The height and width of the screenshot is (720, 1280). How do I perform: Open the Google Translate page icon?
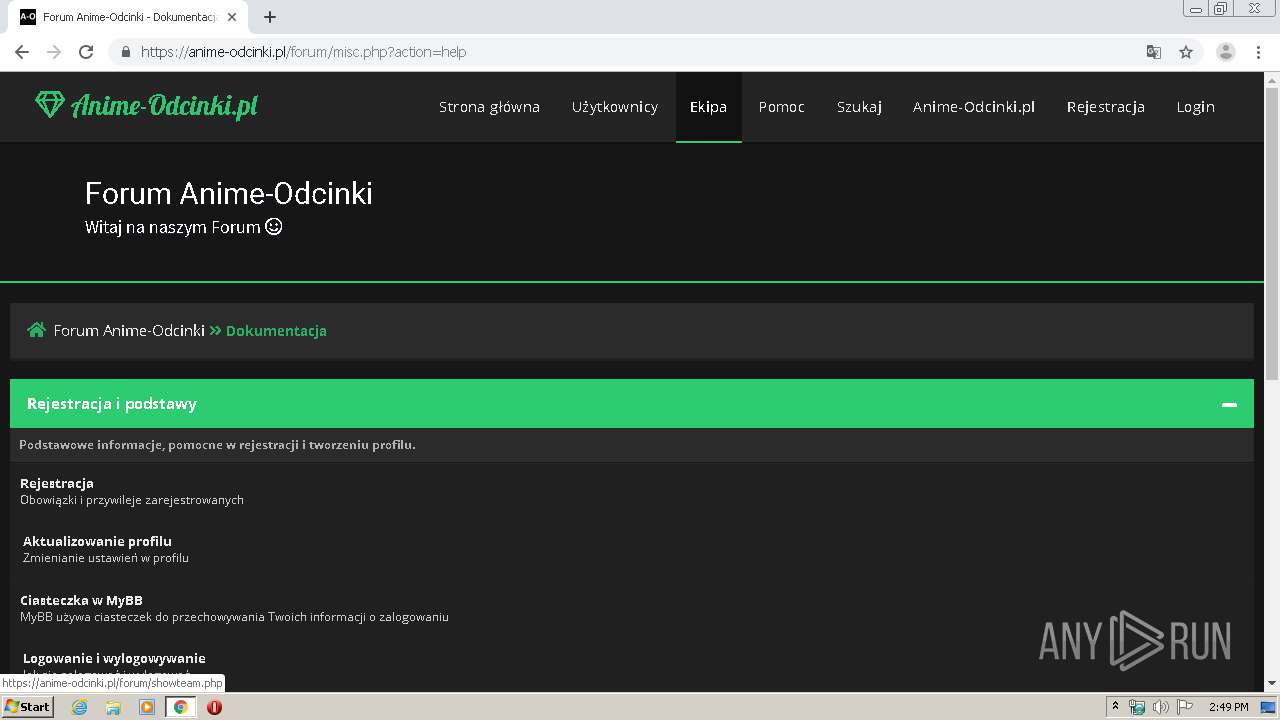[1153, 52]
